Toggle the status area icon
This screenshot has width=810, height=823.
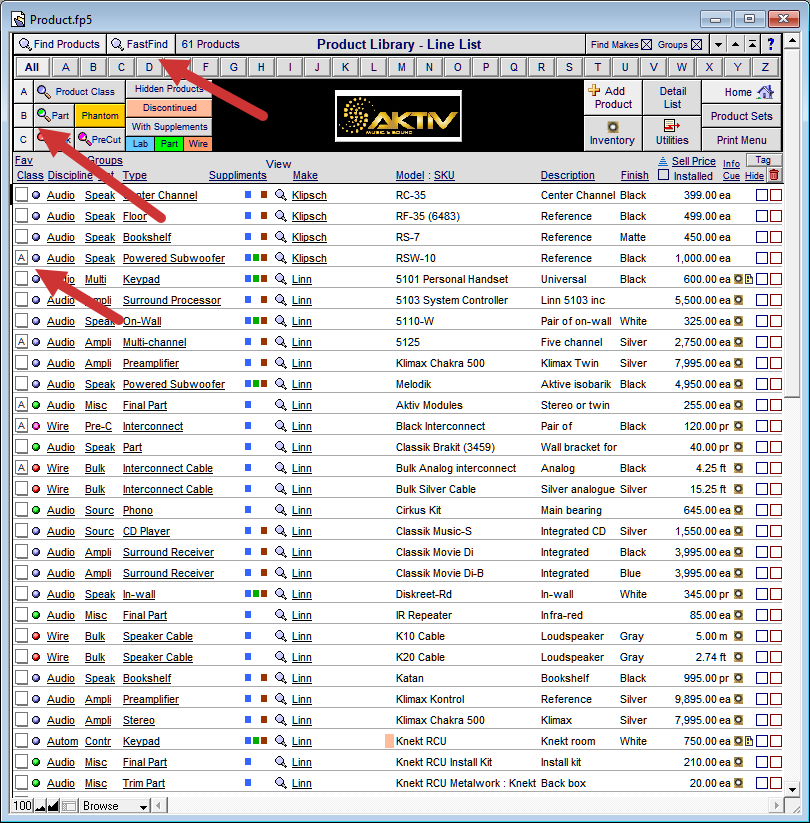[69, 806]
